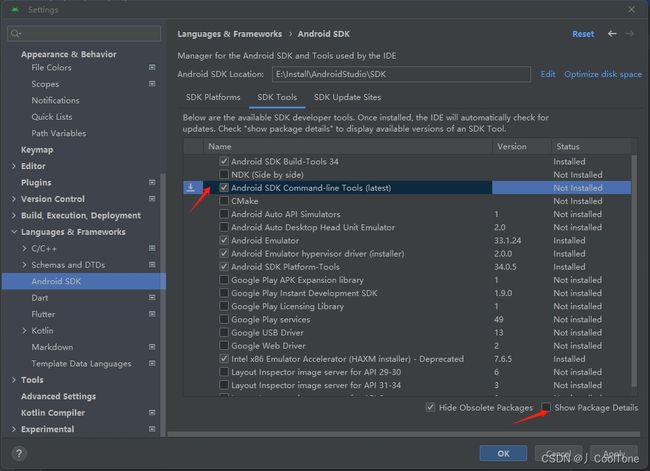
Task: Expand the Kotlin settings node
Action: 24,330
